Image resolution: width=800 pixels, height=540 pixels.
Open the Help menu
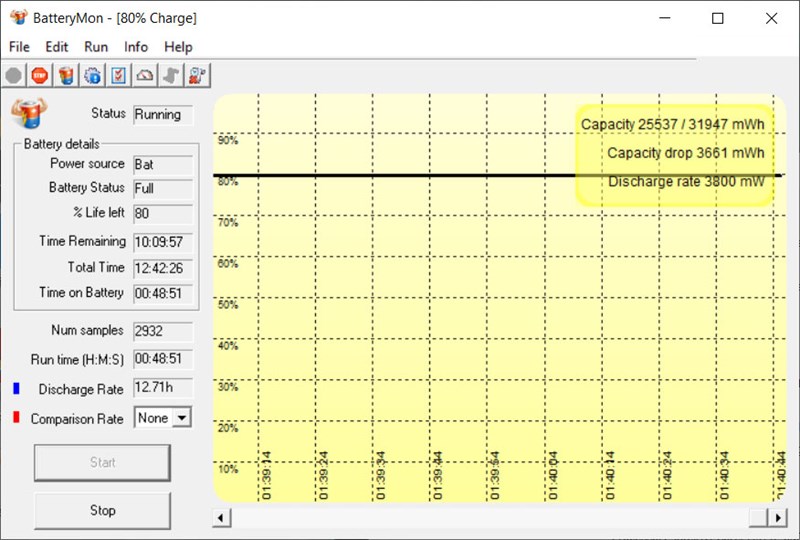(178, 47)
